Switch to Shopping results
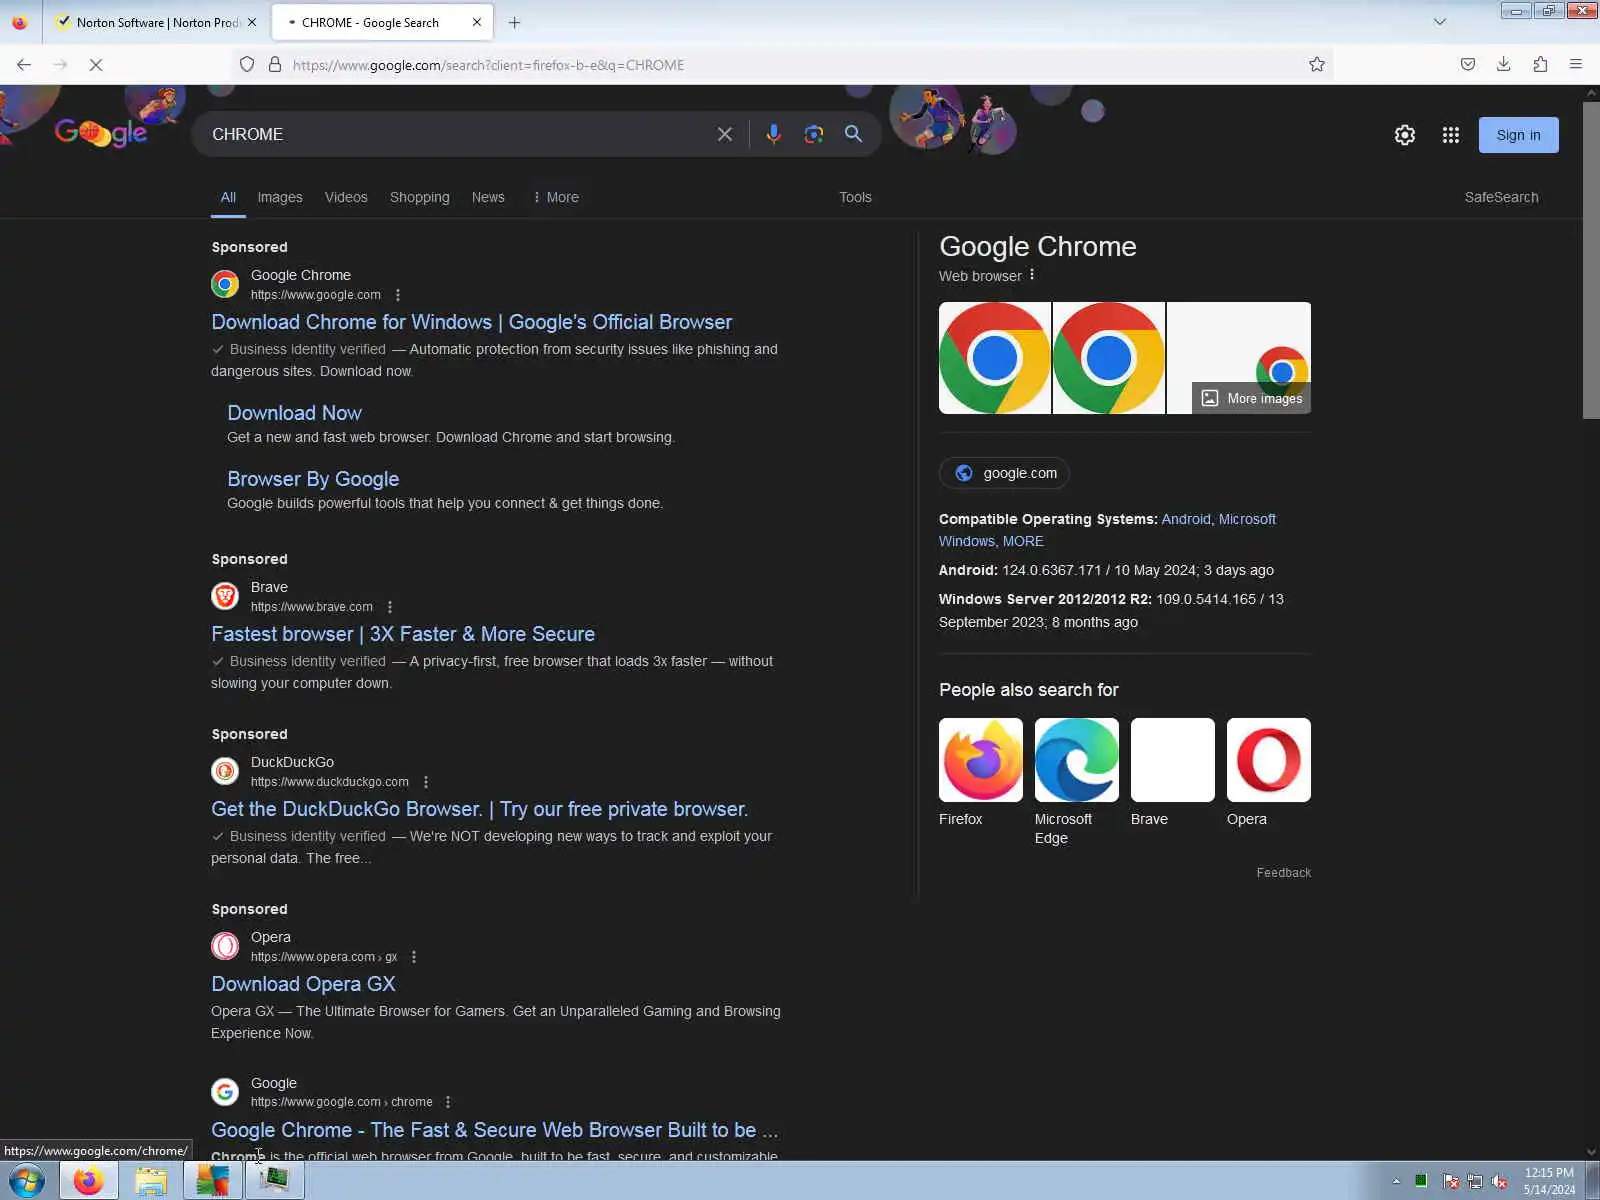 420,197
